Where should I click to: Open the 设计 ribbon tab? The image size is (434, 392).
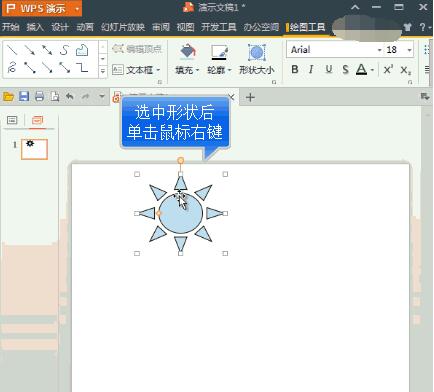[60, 27]
